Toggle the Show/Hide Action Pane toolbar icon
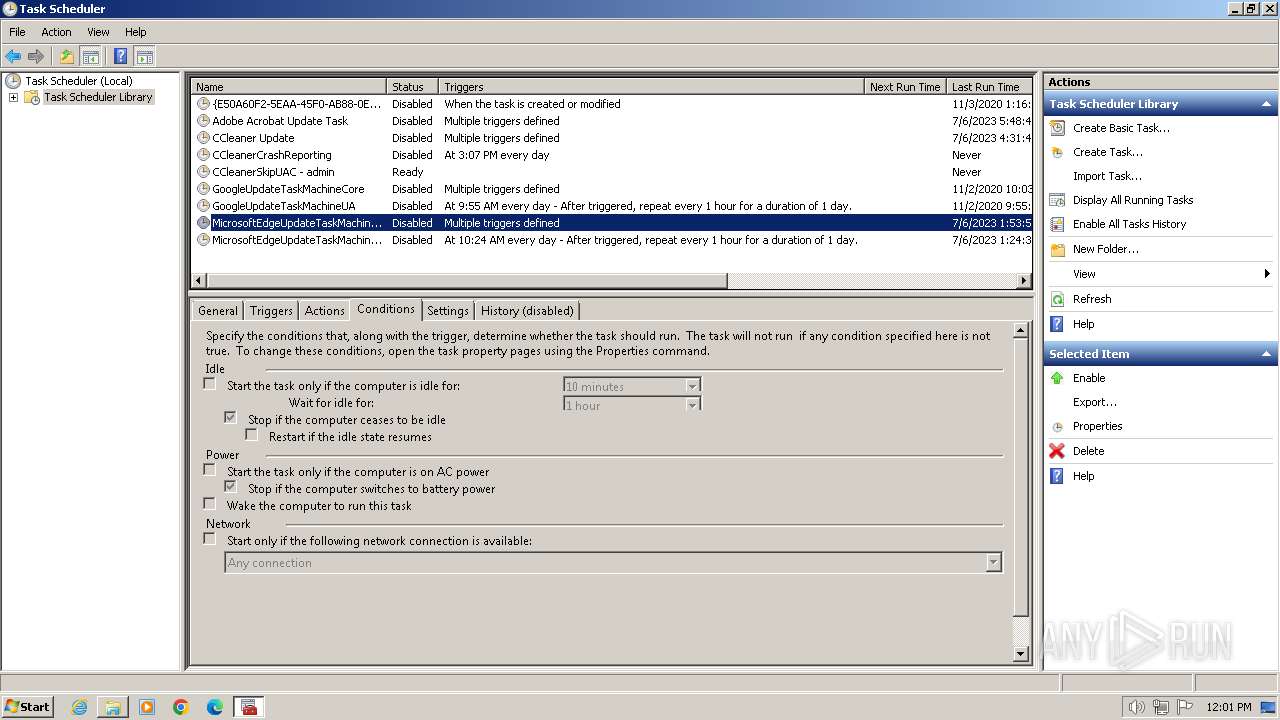This screenshot has width=1280, height=720. (144, 57)
